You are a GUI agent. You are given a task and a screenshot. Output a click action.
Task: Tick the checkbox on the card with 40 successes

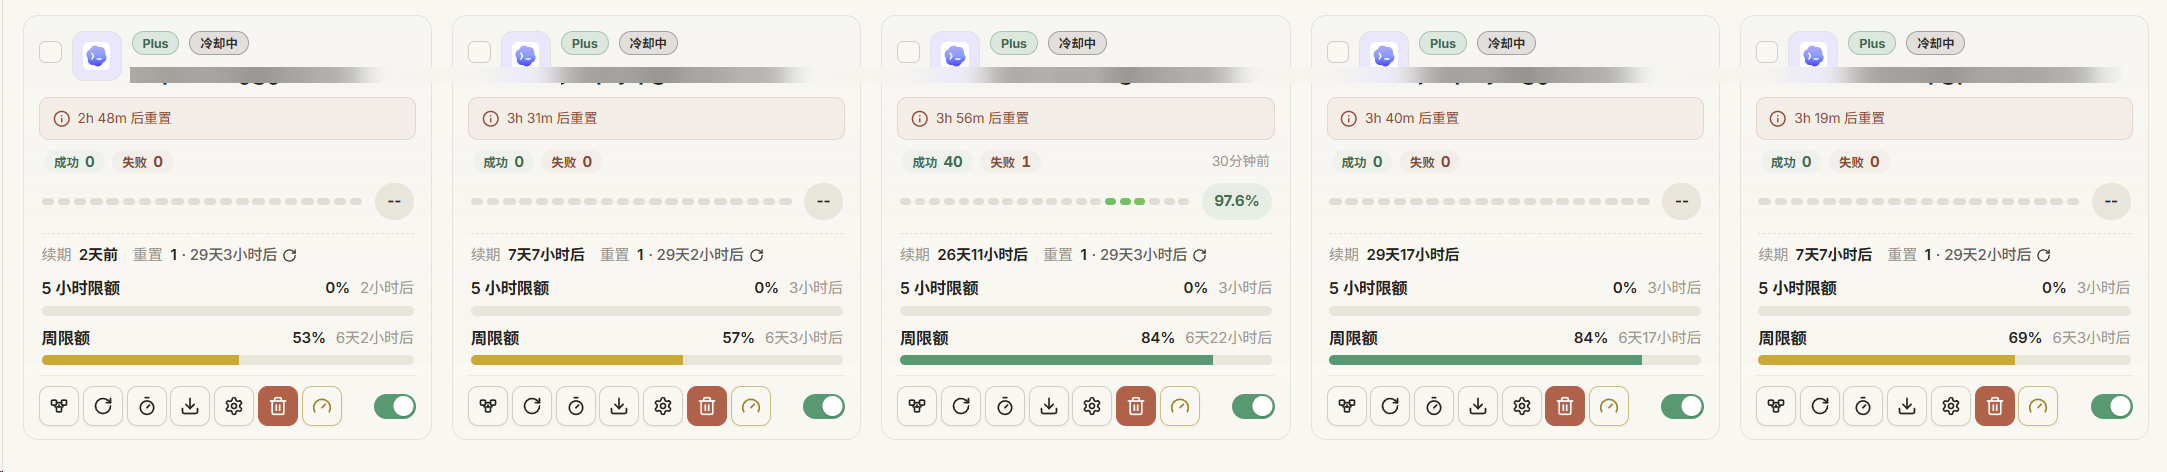tap(908, 52)
